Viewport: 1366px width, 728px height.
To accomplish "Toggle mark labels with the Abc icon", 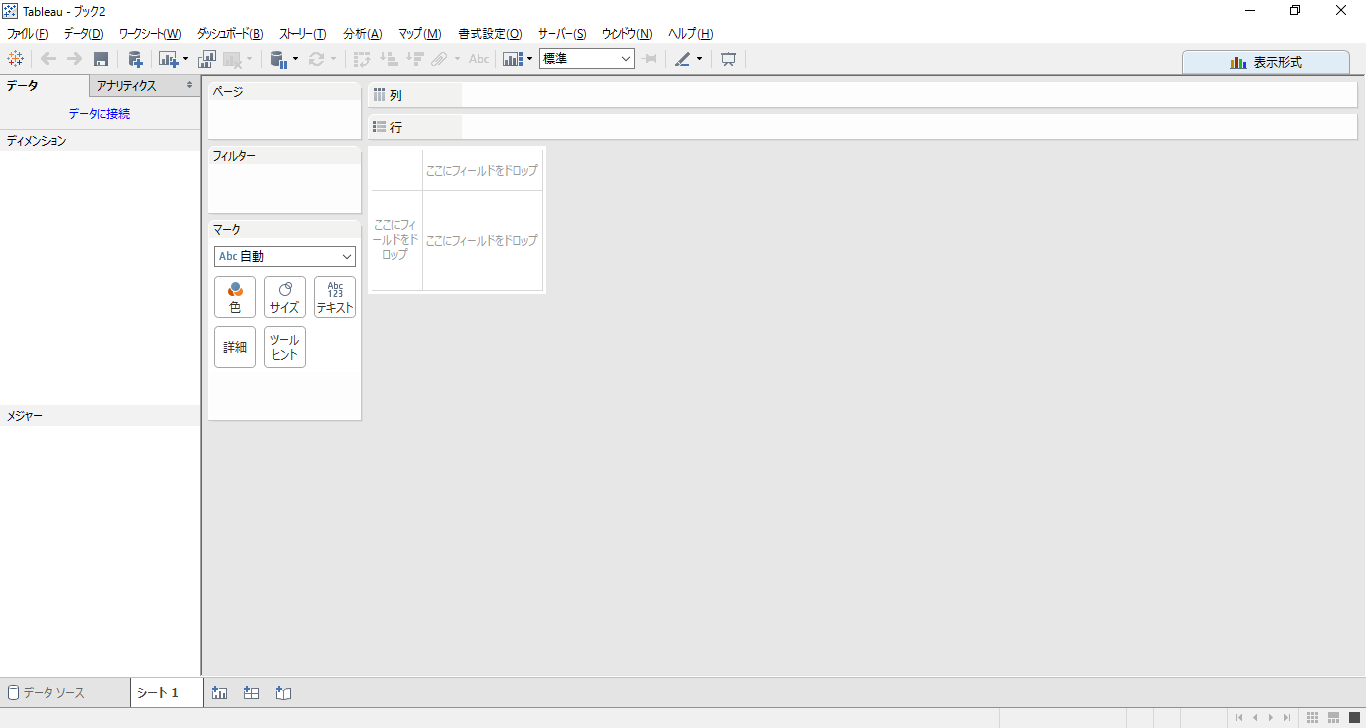I will (479, 59).
